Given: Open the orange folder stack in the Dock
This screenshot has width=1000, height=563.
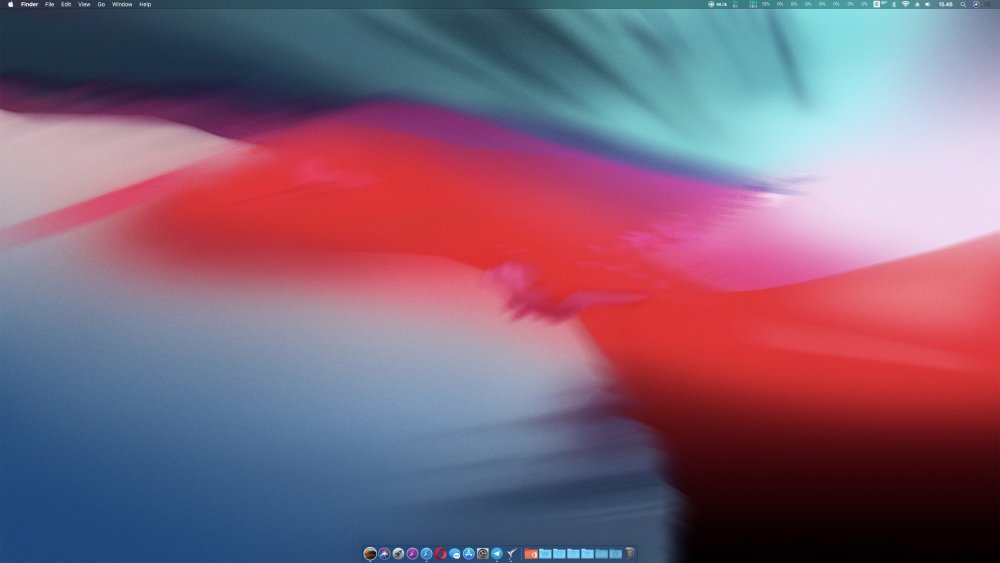Looking at the screenshot, I should [x=531, y=554].
